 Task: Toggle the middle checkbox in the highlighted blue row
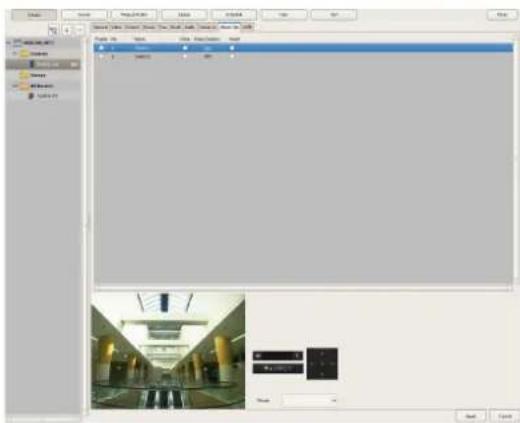pos(185,48)
